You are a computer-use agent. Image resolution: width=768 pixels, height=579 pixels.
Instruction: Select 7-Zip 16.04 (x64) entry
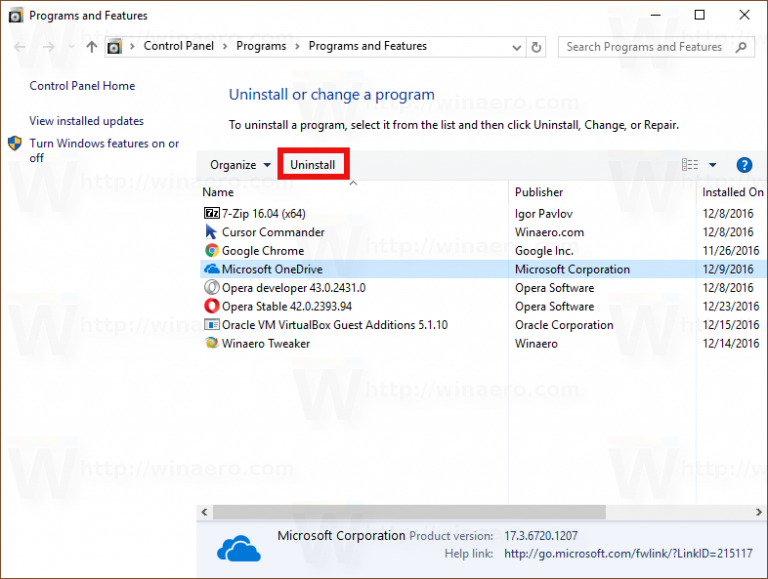coord(264,214)
